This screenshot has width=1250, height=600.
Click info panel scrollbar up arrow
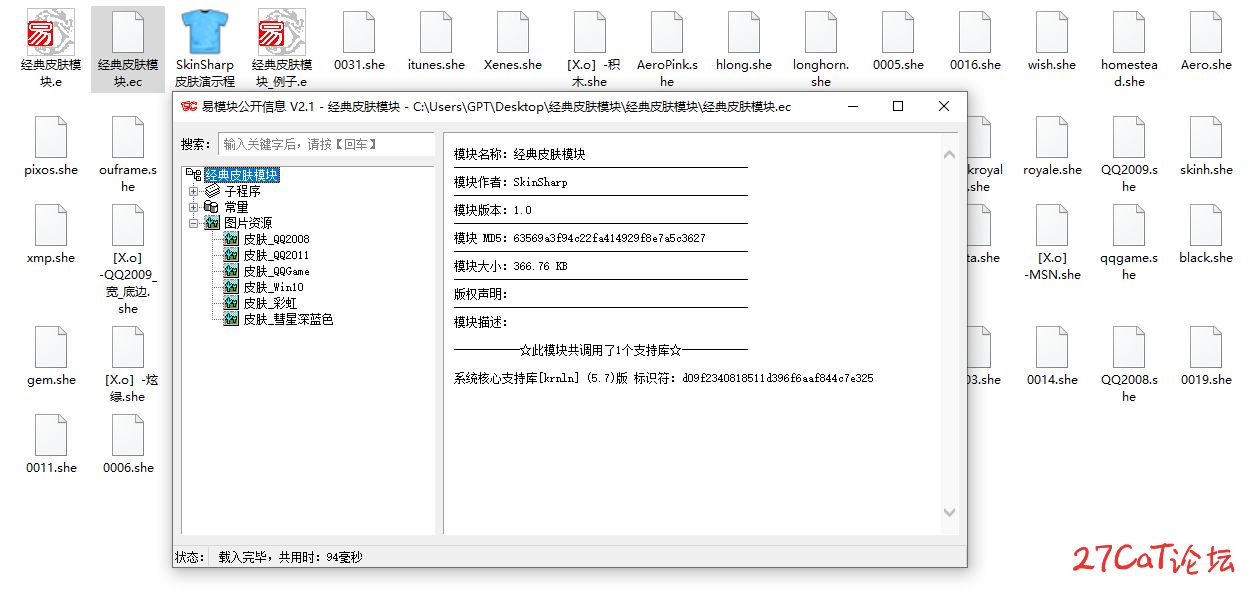click(950, 155)
